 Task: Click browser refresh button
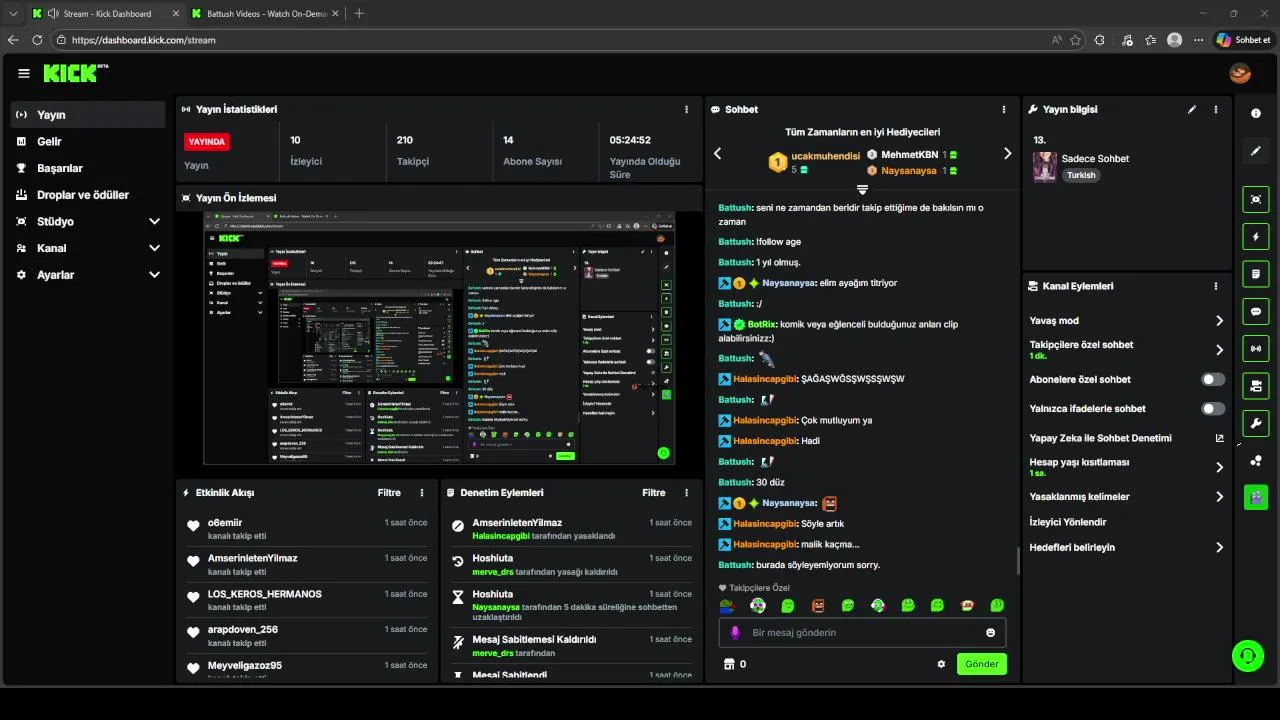[37, 40]
